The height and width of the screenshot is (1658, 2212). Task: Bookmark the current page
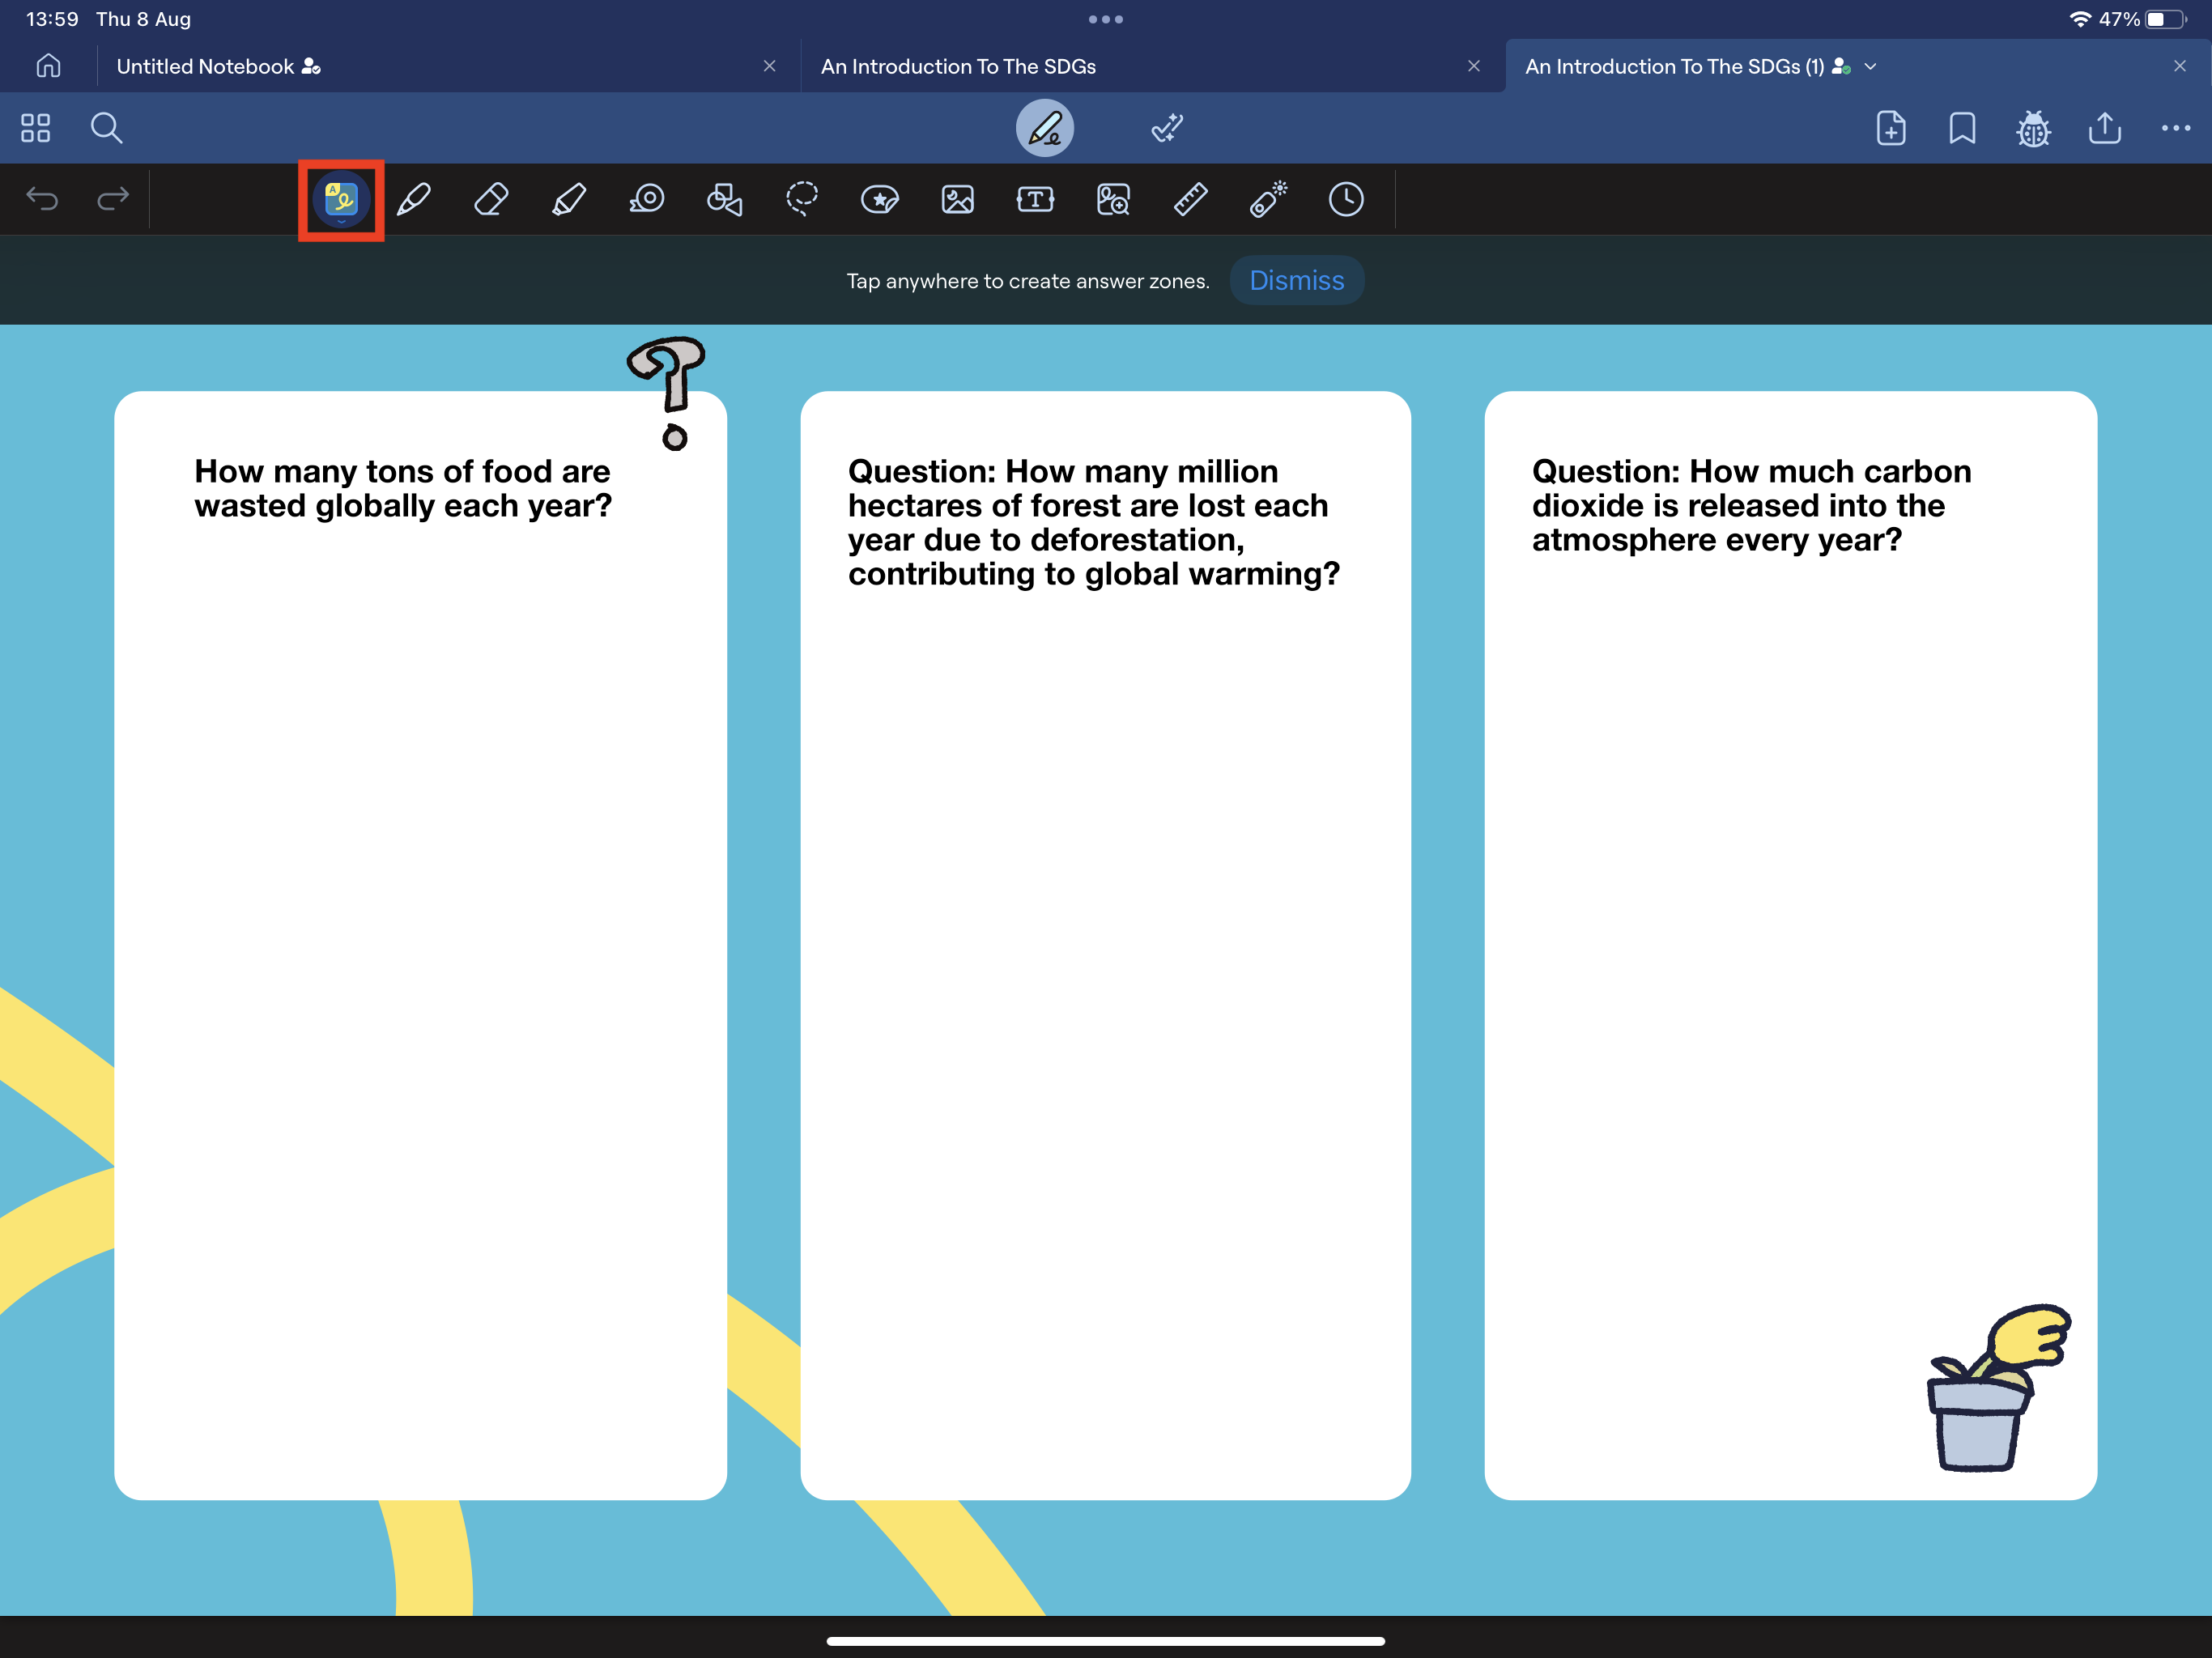click(1962, 128)
